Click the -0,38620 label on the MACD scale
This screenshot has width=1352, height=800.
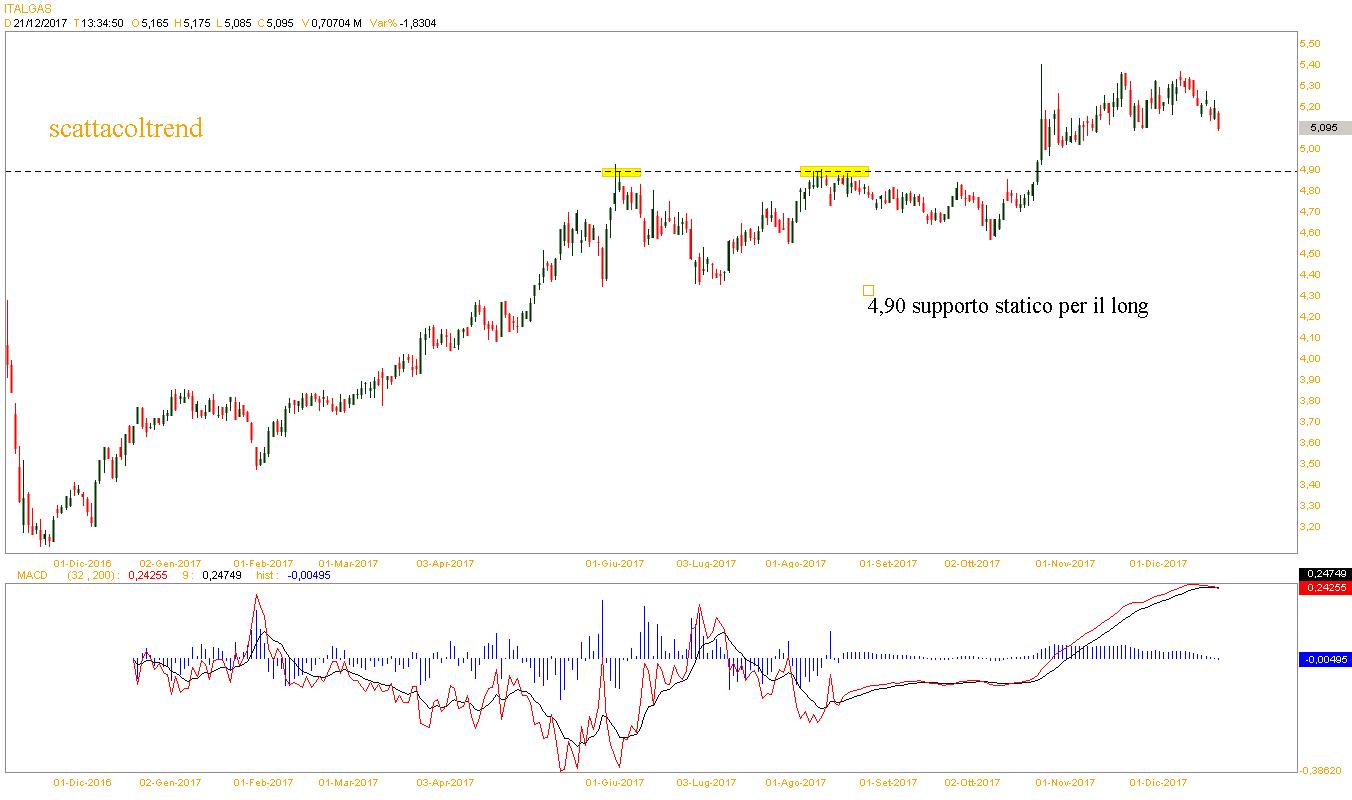(x=1319, y=770)
